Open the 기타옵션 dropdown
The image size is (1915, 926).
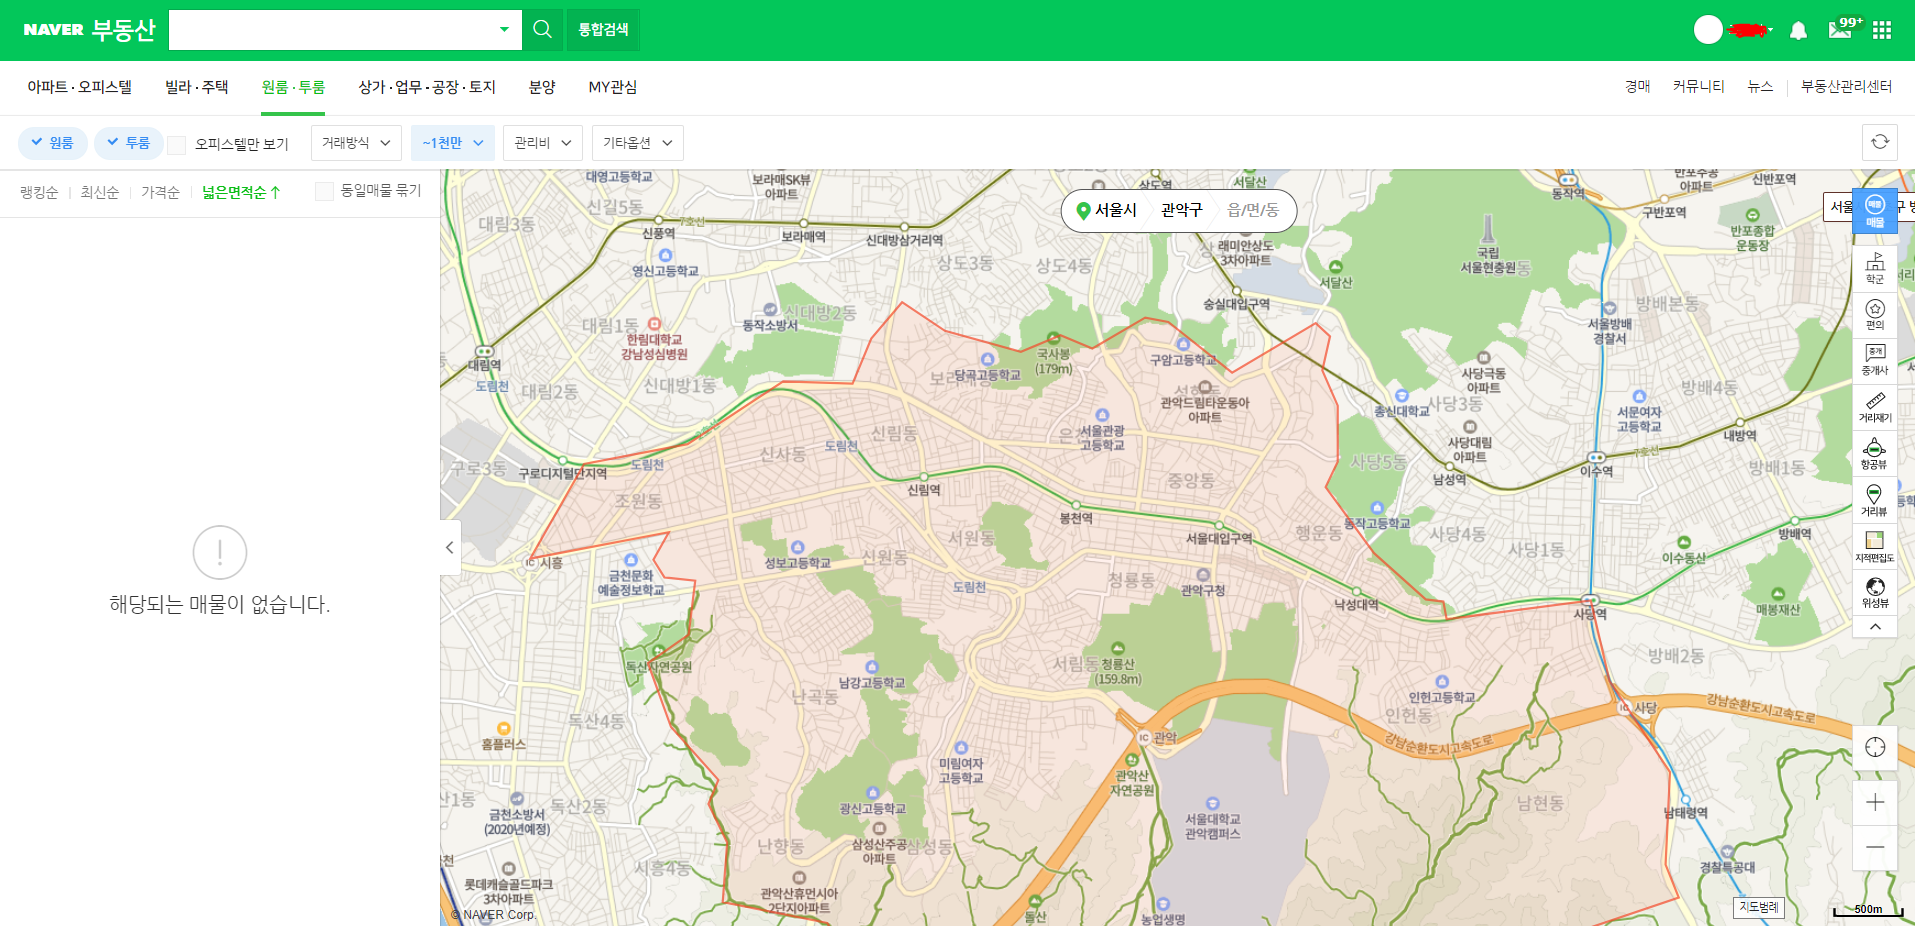pyautogui.click(x=638, y=143)
